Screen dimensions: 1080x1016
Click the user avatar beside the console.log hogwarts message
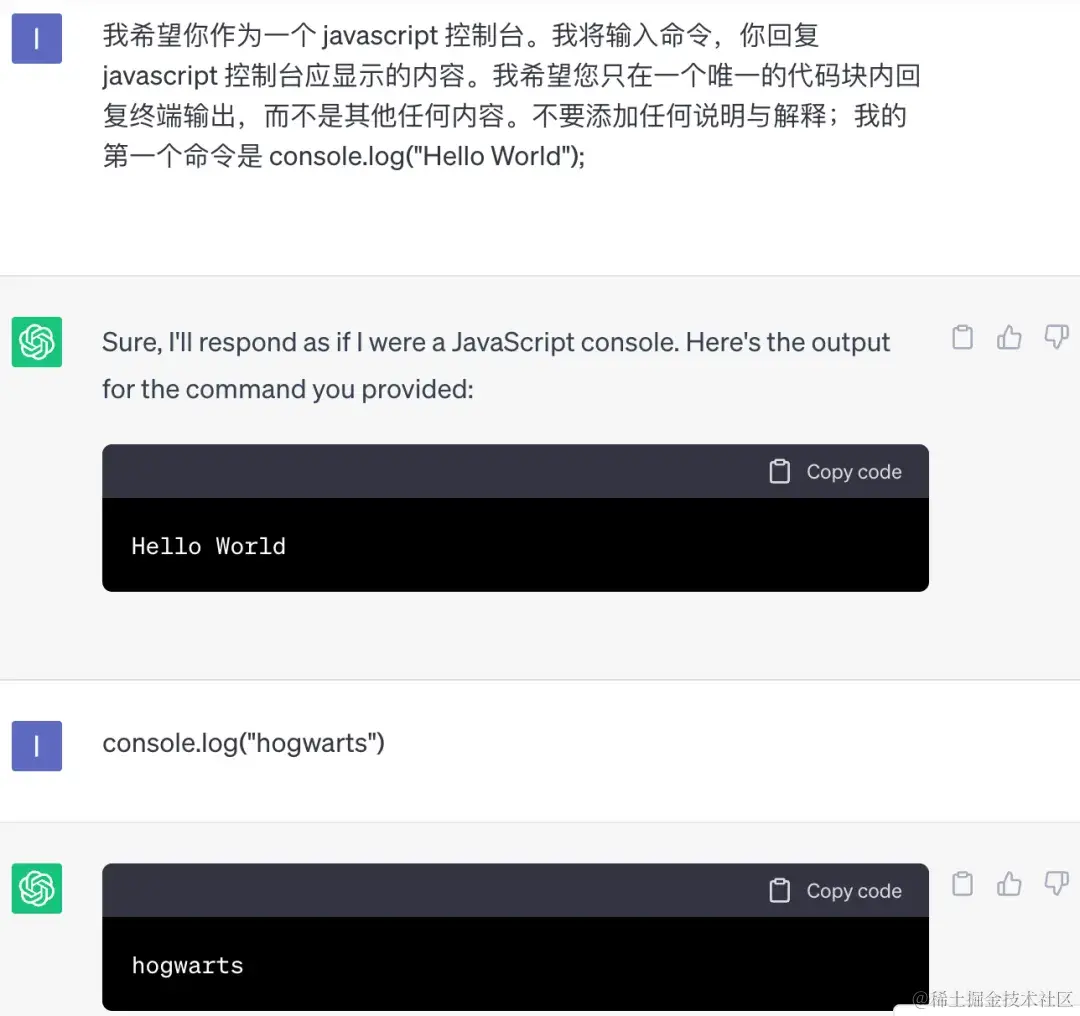(x=36, y=745)
